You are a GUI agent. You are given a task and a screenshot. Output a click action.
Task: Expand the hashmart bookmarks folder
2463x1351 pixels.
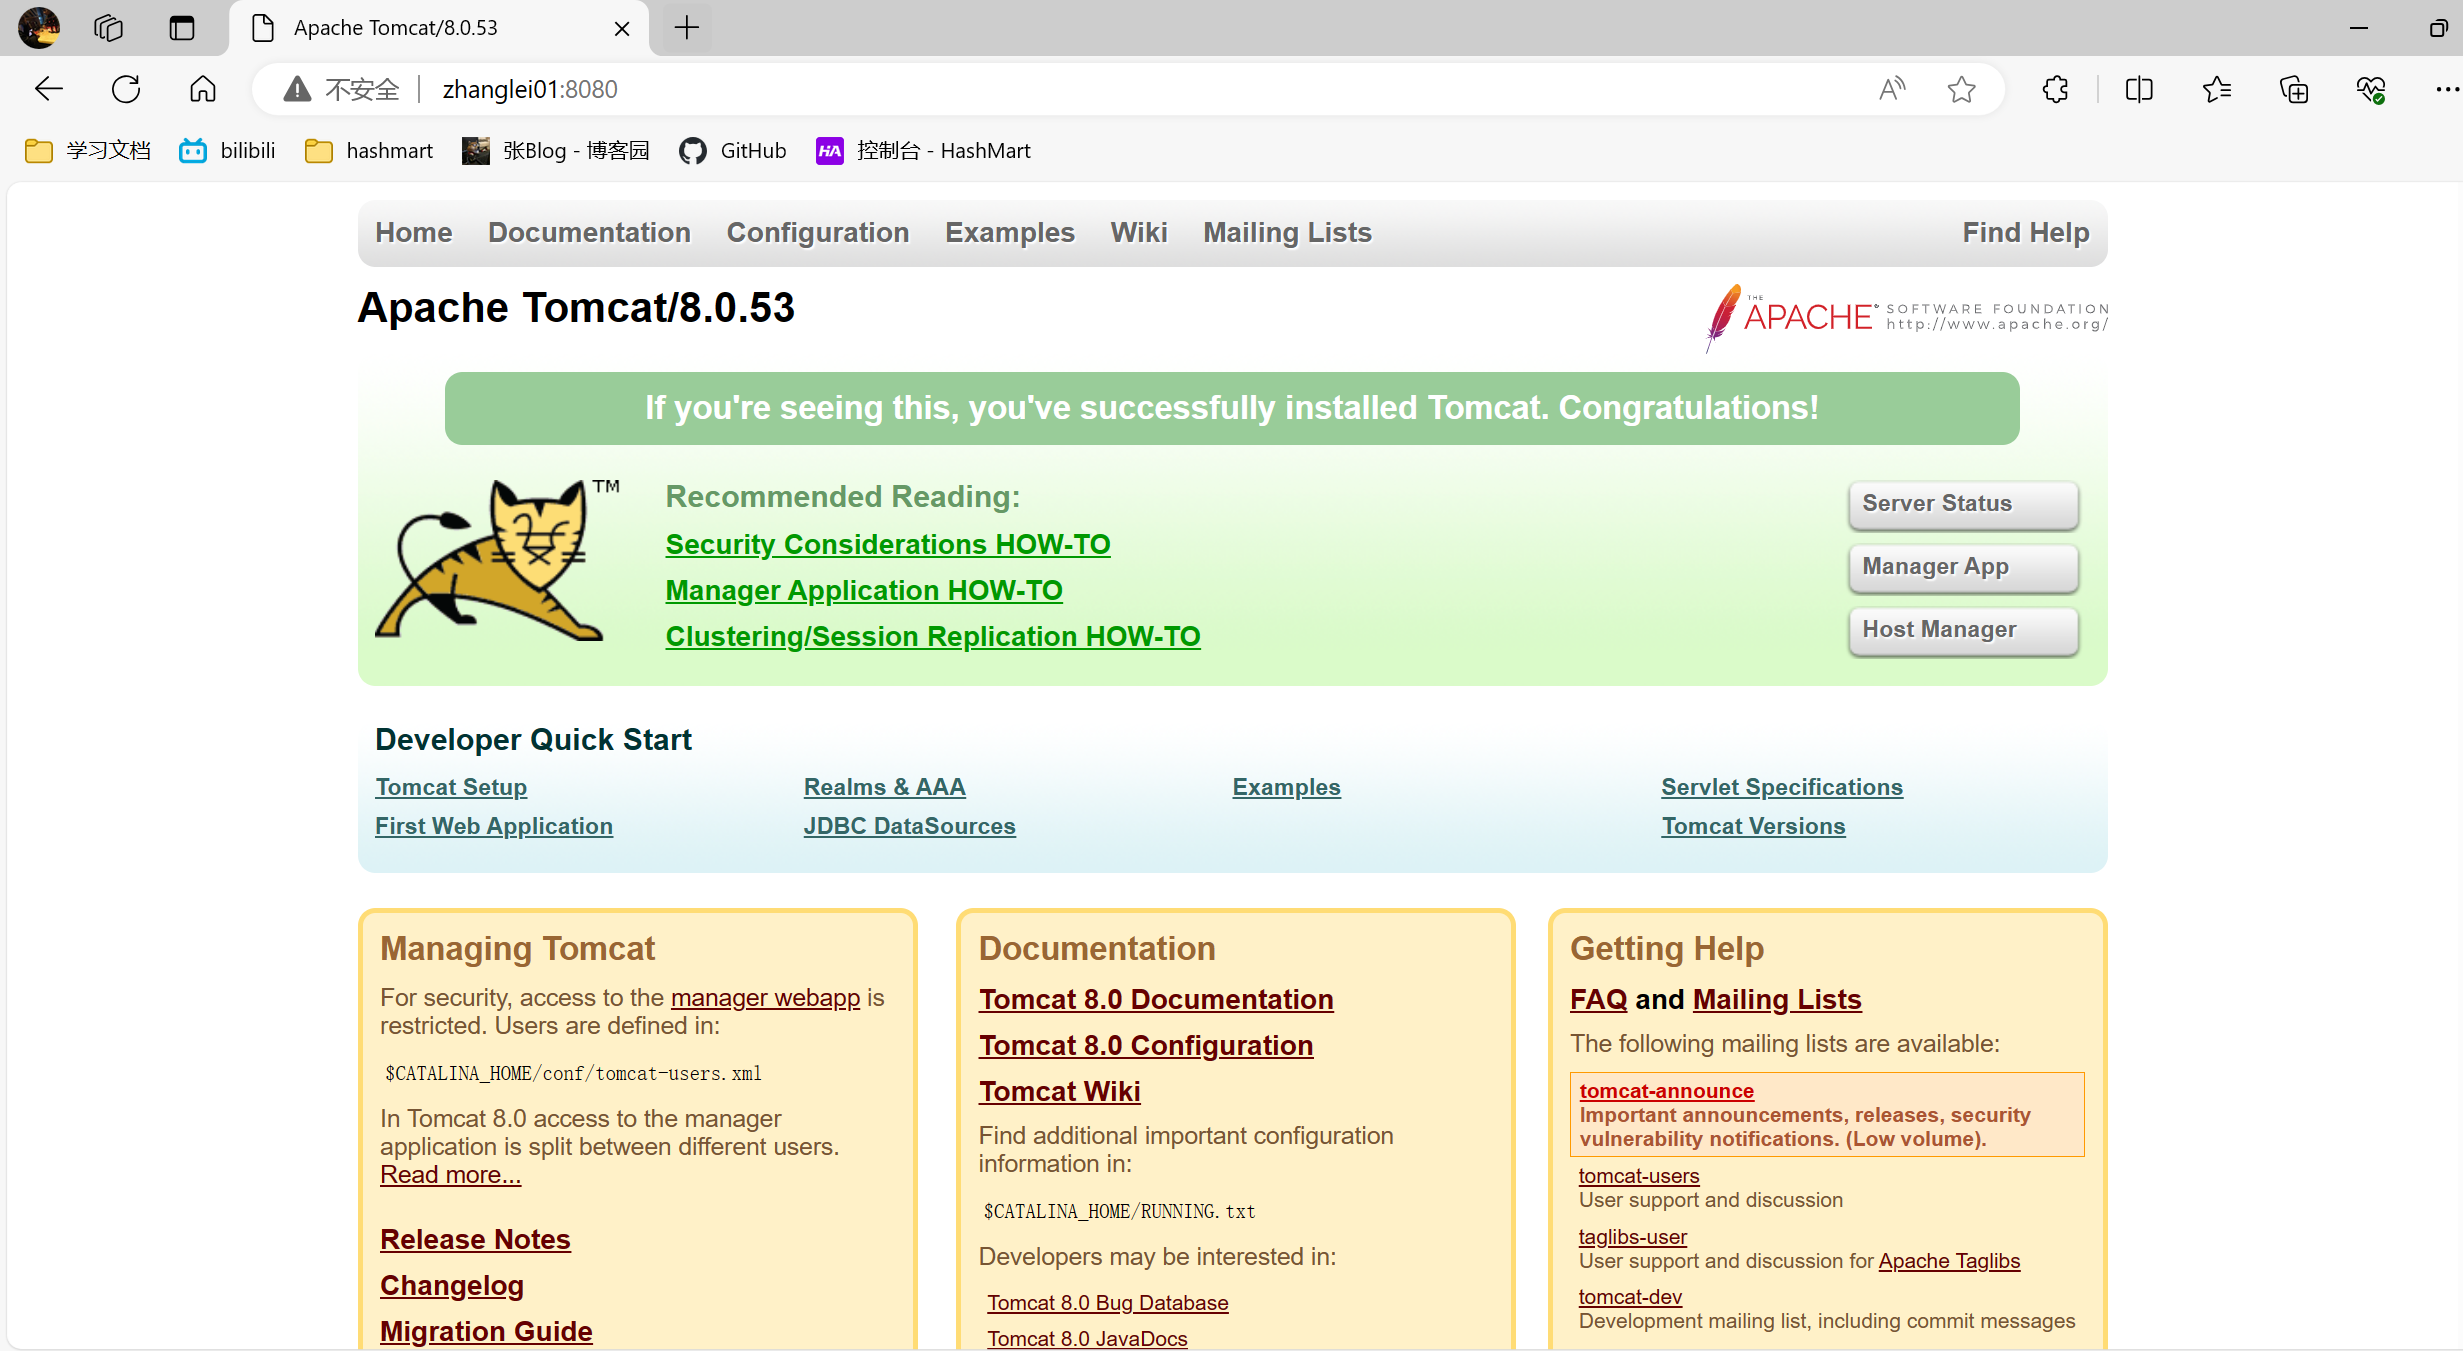pos(369,150)
